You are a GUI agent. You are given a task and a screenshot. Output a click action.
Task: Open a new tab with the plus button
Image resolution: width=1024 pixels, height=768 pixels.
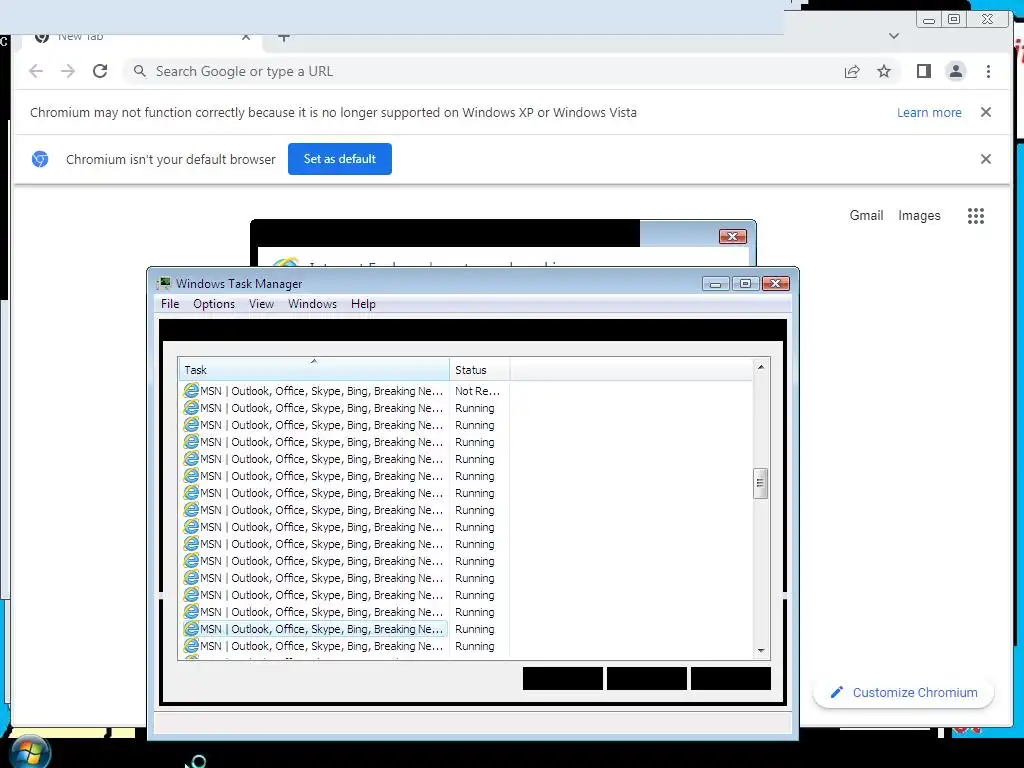tap(283, 37)
